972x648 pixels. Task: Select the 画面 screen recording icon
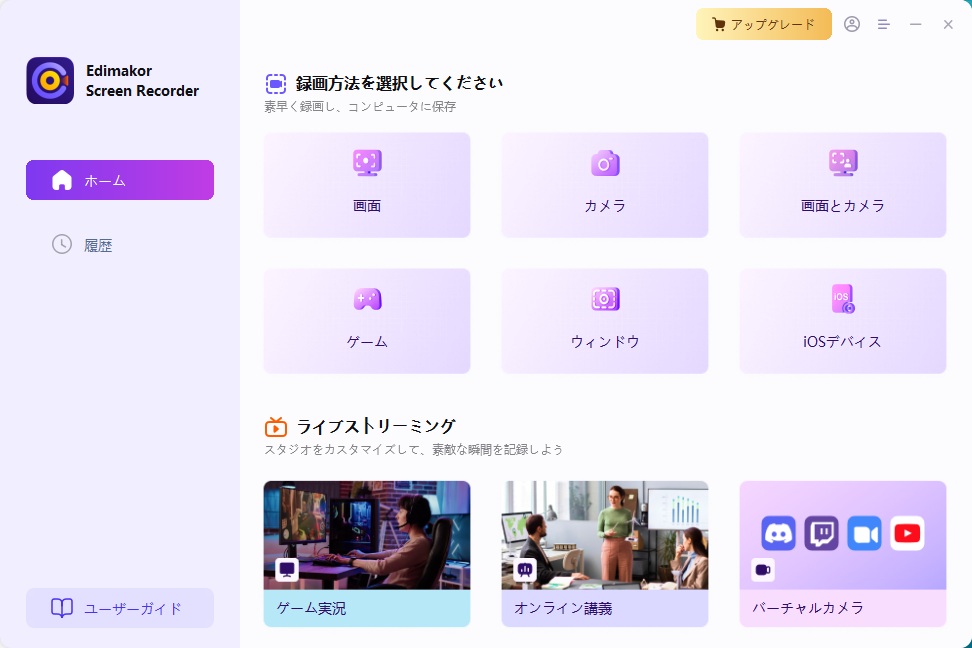(x=367, y=163)
